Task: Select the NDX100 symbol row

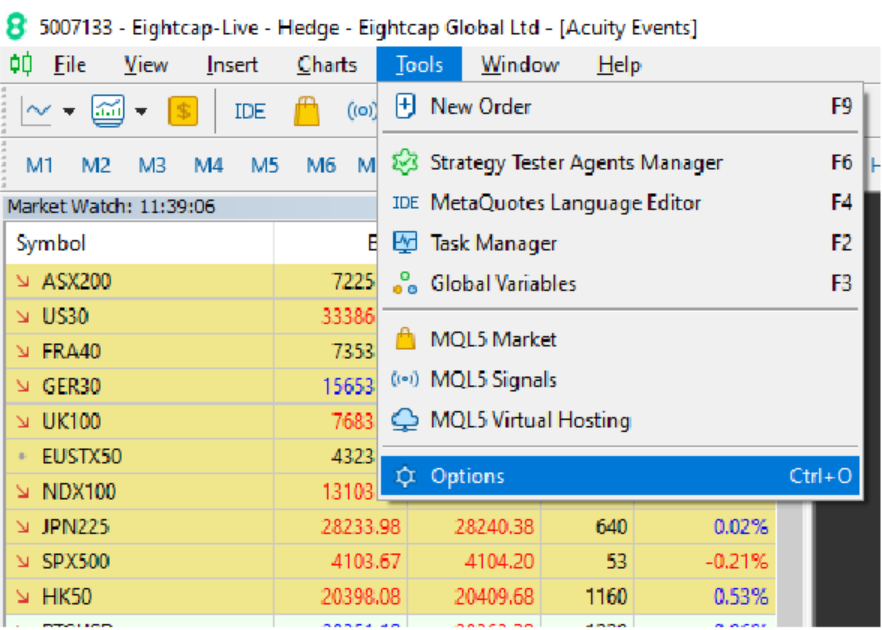Action: click(191, 491)
